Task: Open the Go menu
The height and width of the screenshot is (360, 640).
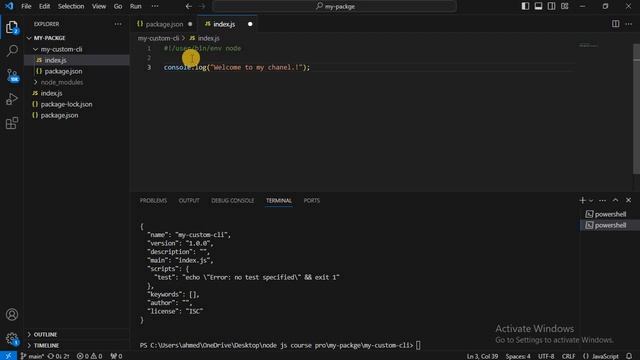Action: [x=118, y=6]
